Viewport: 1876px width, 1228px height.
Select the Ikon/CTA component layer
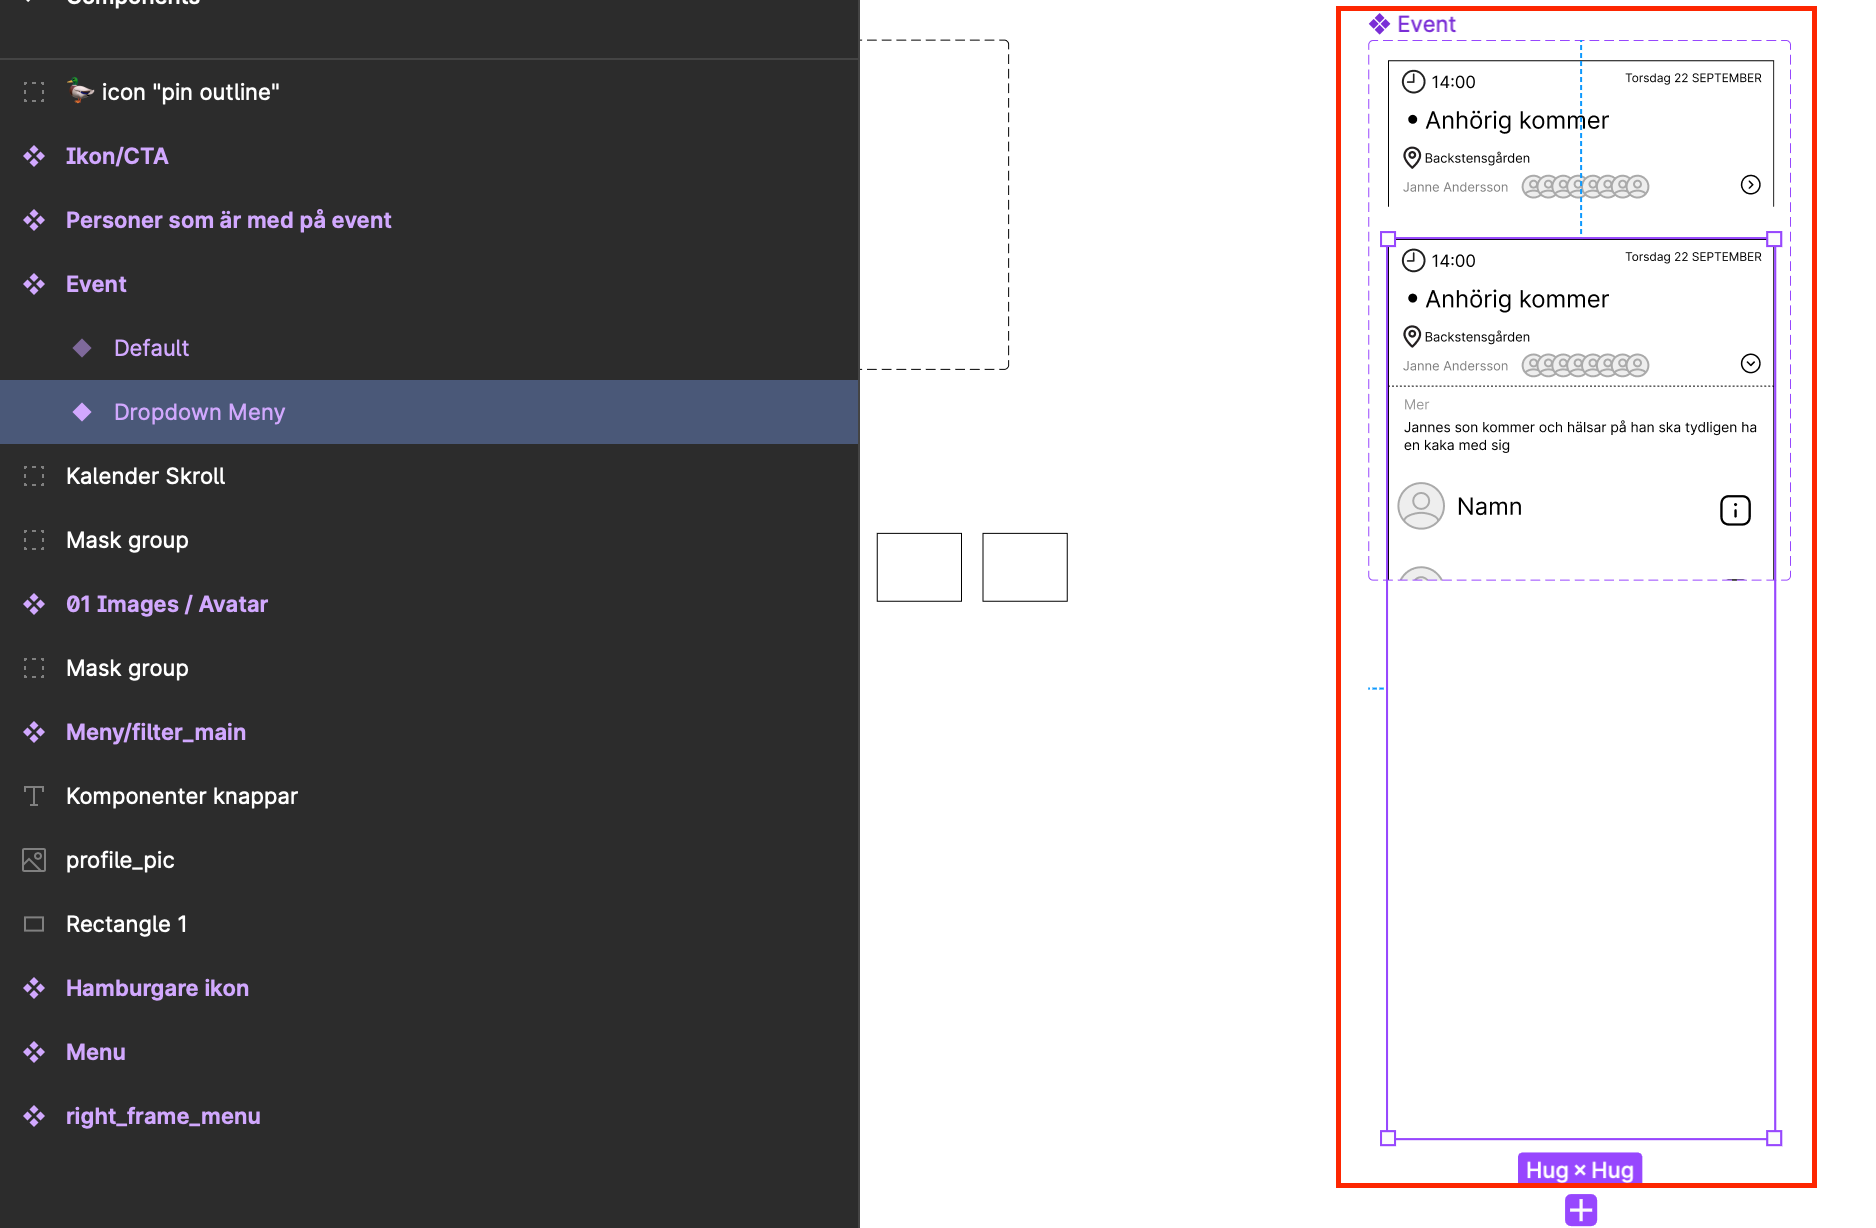(x=429, y=156)
